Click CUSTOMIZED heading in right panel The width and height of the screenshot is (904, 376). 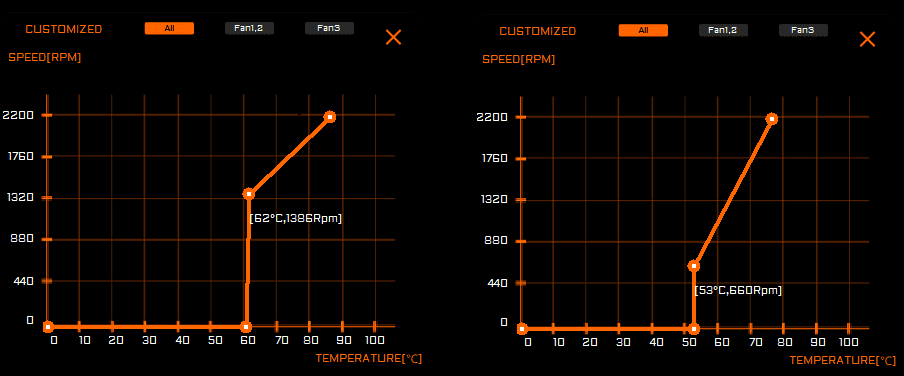(538, 31)
